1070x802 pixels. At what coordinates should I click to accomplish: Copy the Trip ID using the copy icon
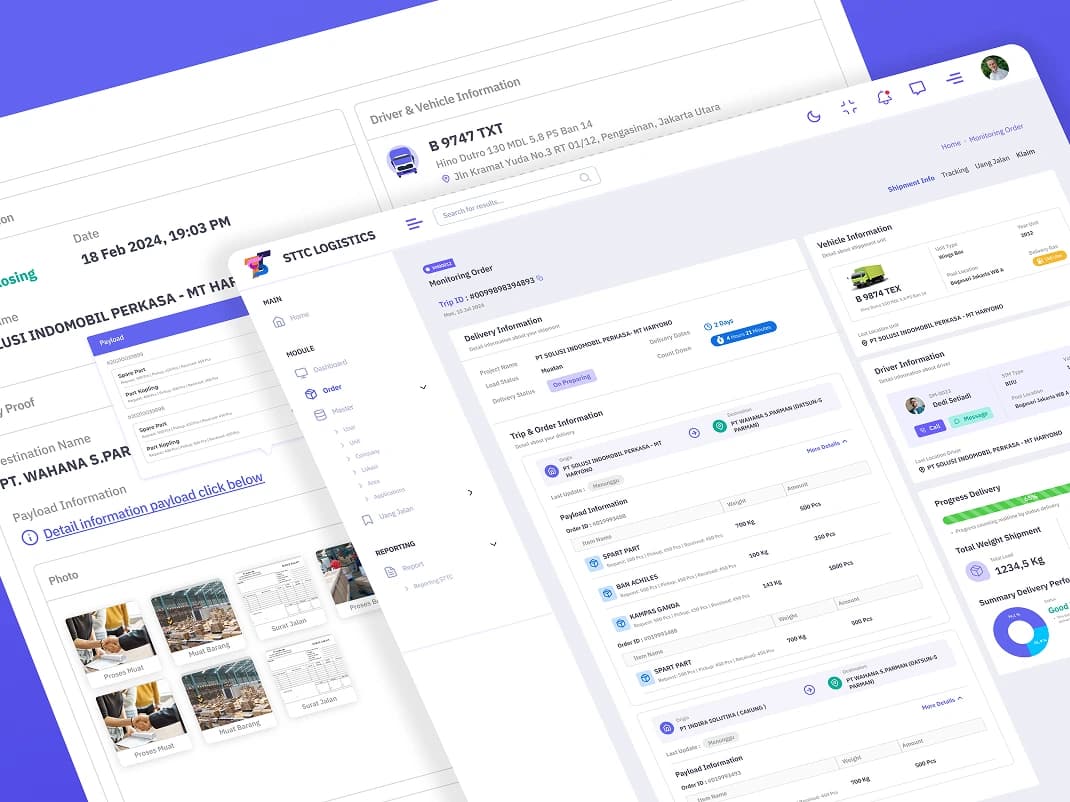(540, 278)
